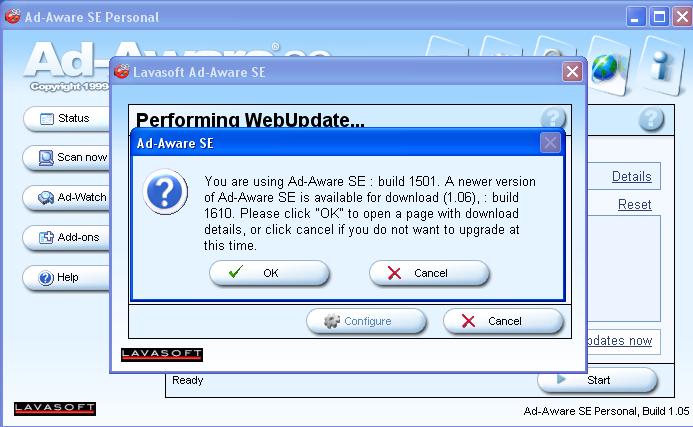This screenshot has width=693, height=427.
Task: Click the Reset link in main window
Action: [x=635, y=205]
